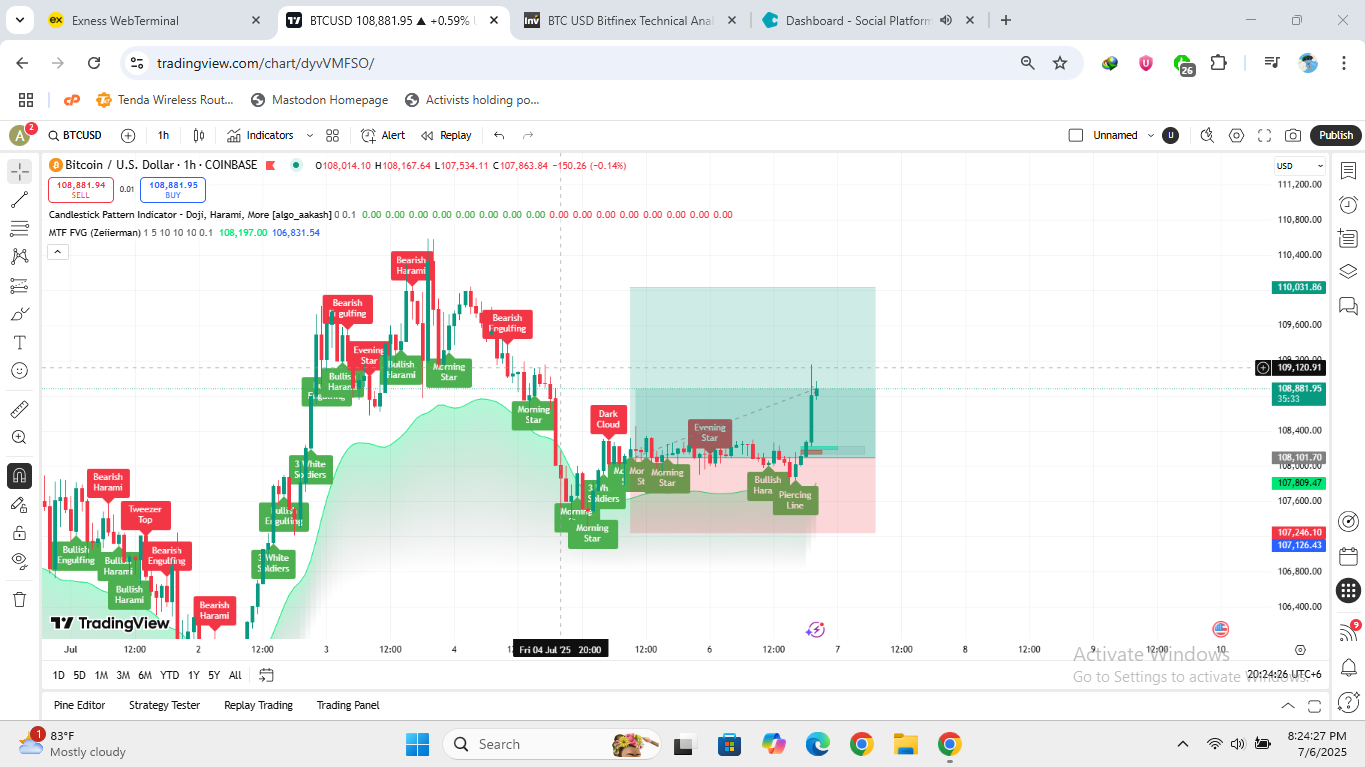
Task: Select the 1D date range
Action: (58, 675)
